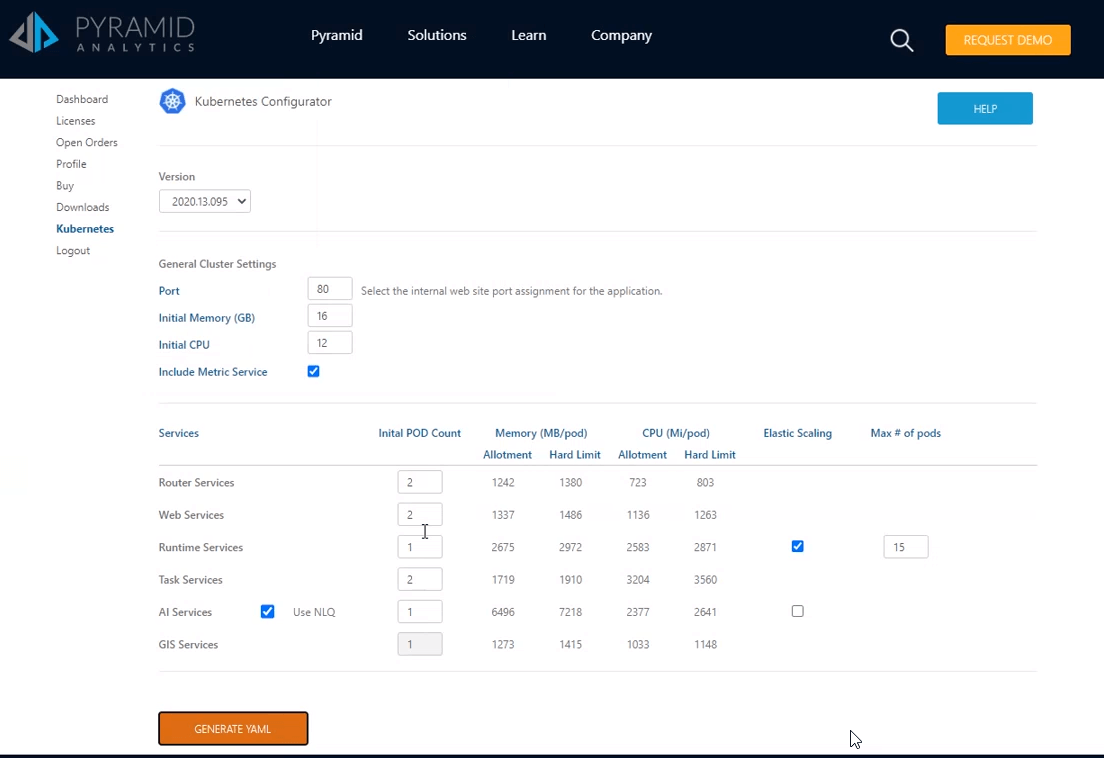
Task: Click the General Cluster Settings heading
Action: pyautogui.click(x=217, y=264)
